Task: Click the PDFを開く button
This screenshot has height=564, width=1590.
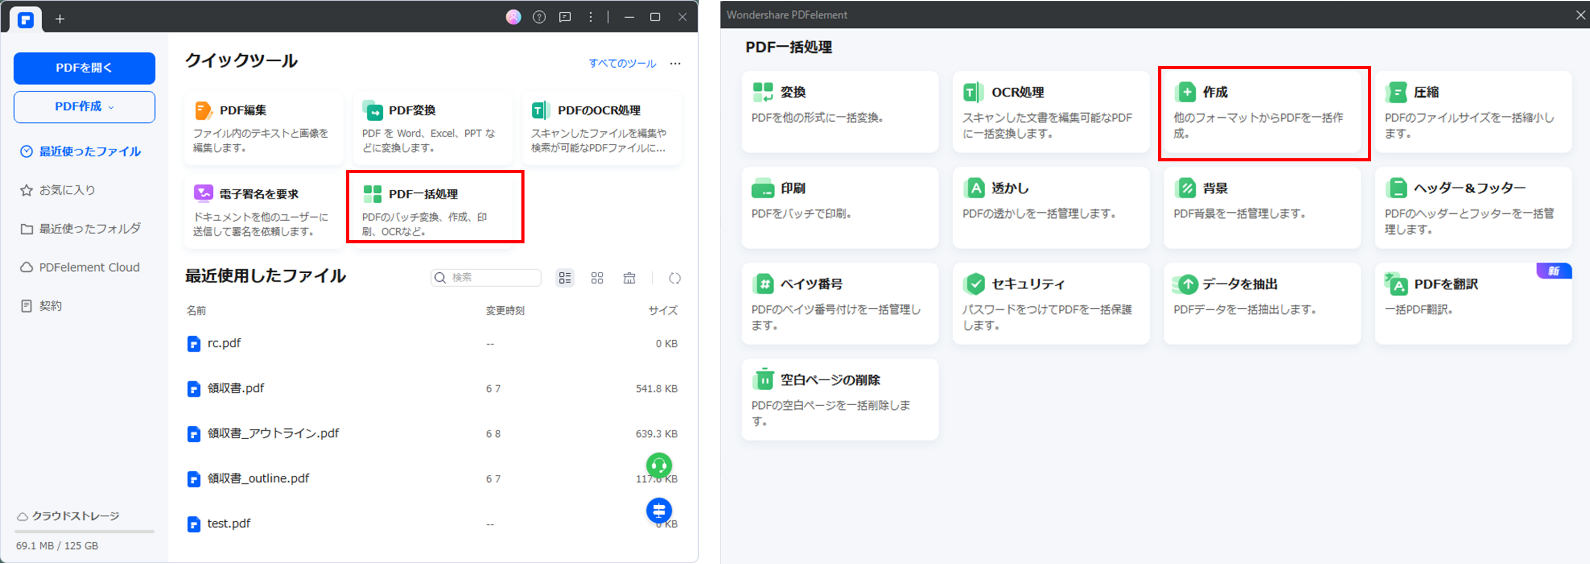Action: tap(84, 68)
